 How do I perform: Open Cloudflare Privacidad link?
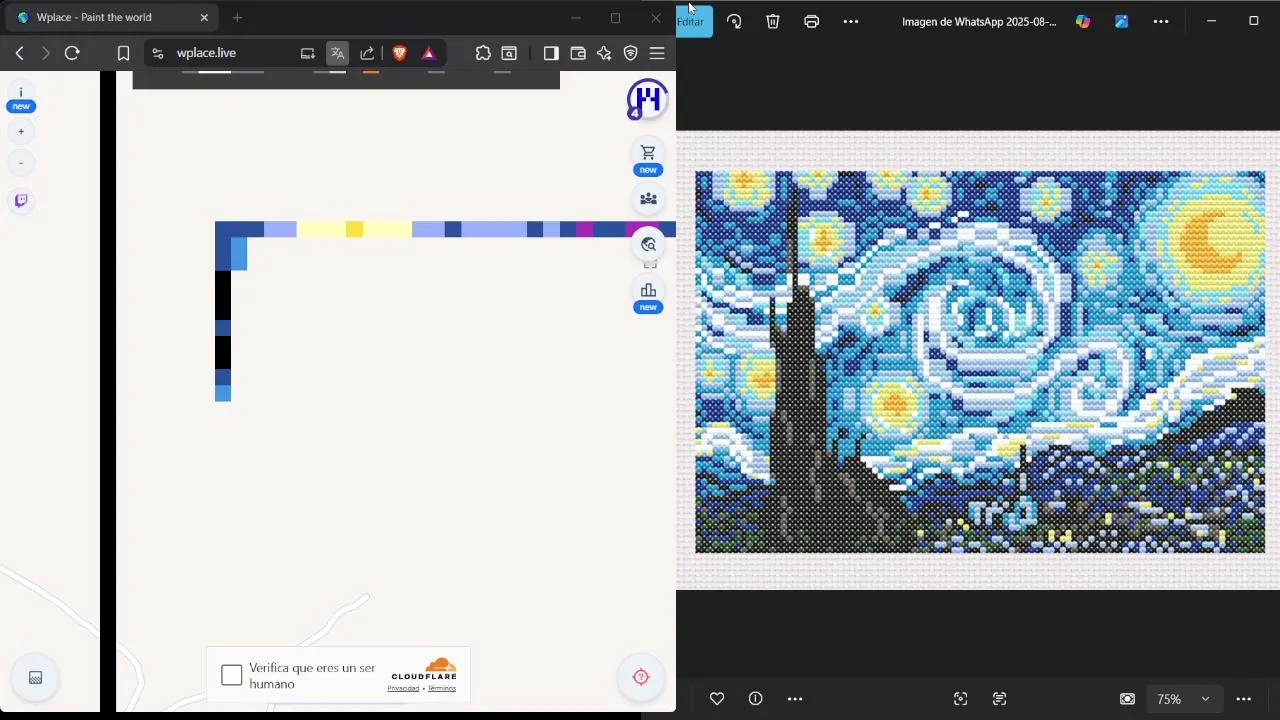coord(403,689)
